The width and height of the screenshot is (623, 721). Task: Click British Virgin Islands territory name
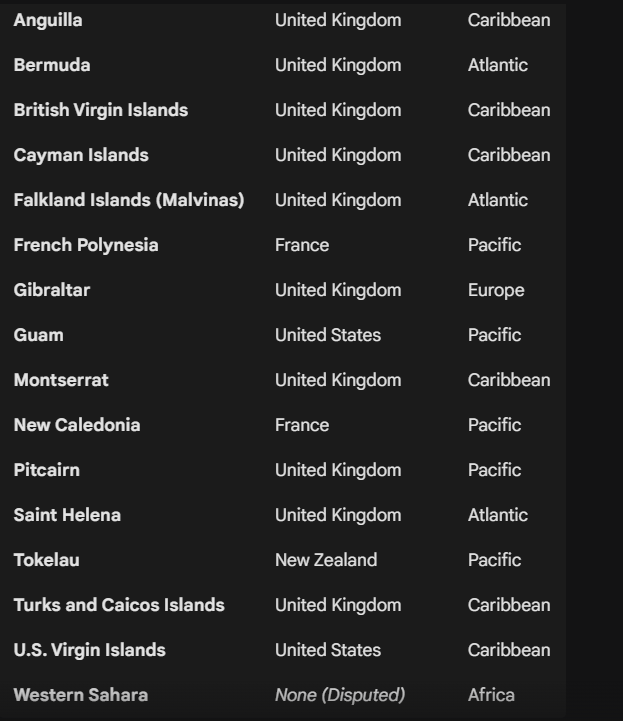[x=101, y=110]
